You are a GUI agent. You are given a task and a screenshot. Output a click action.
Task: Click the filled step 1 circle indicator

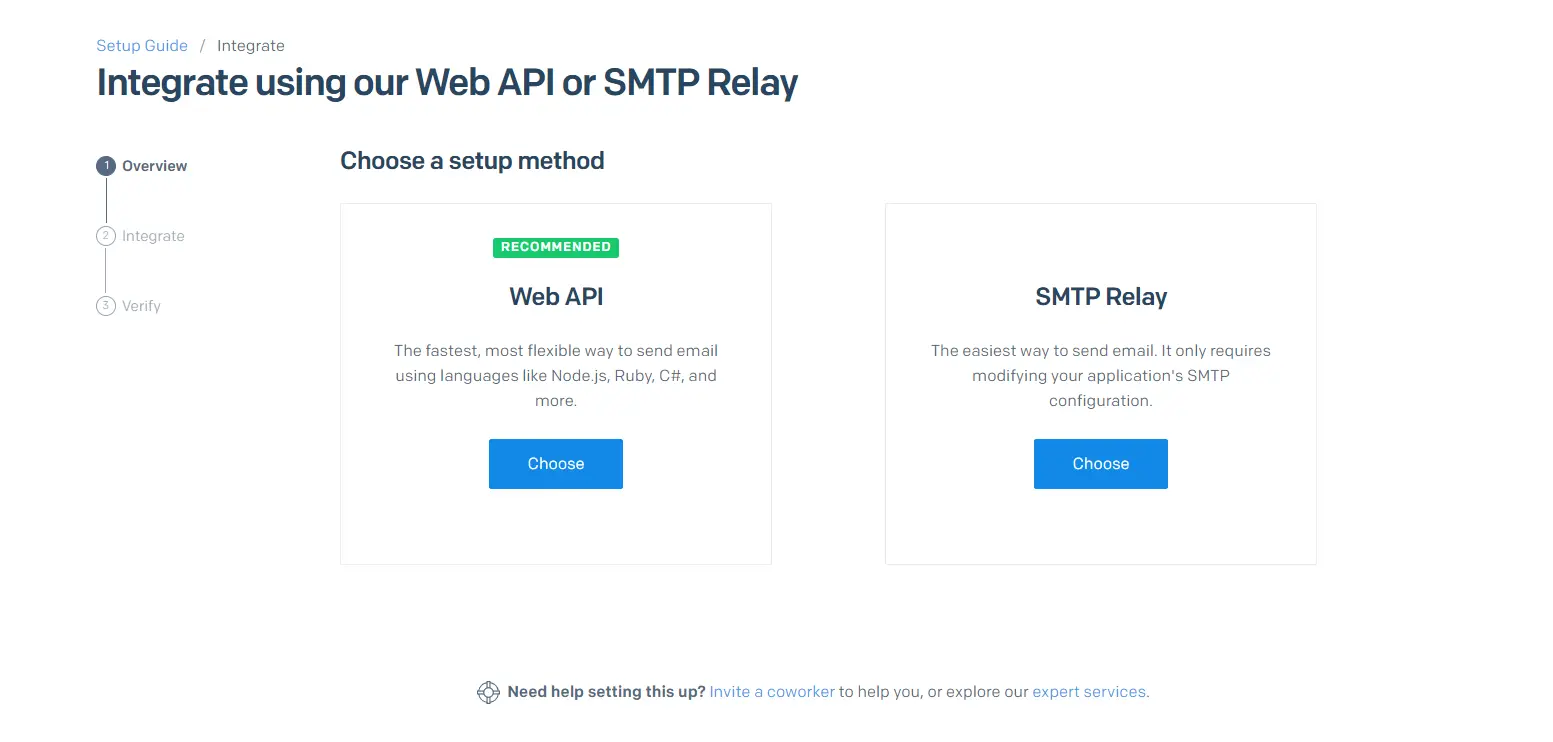pyautogui.click(x=106, y=165)
